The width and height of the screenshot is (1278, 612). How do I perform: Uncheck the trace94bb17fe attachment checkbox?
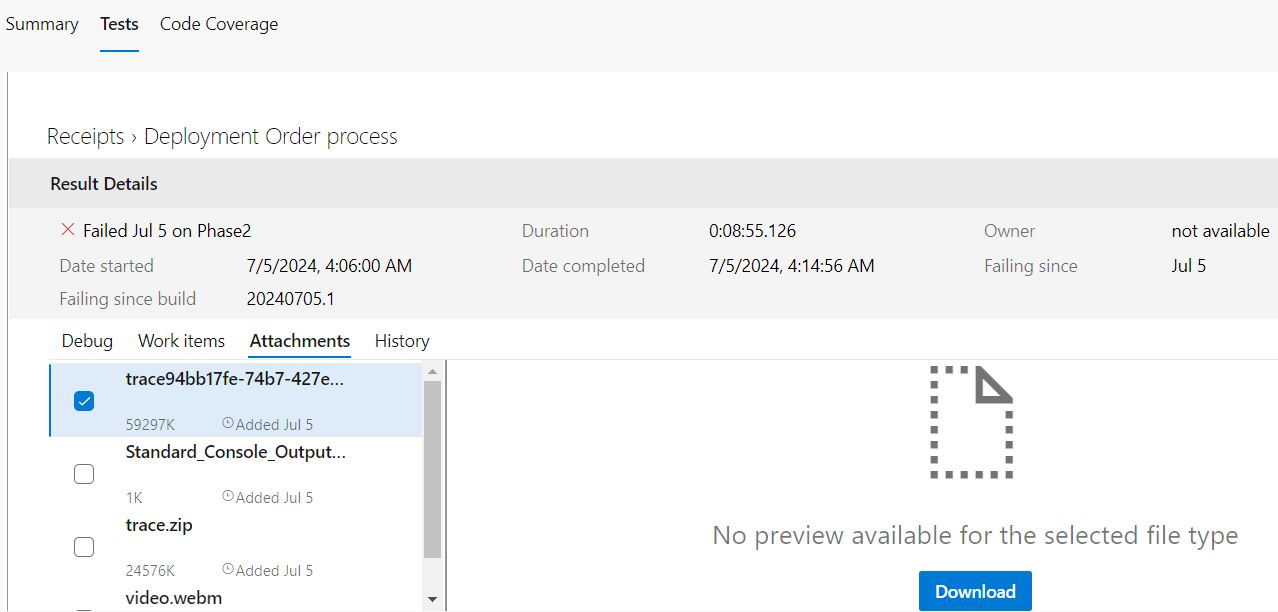pos(85,401)
